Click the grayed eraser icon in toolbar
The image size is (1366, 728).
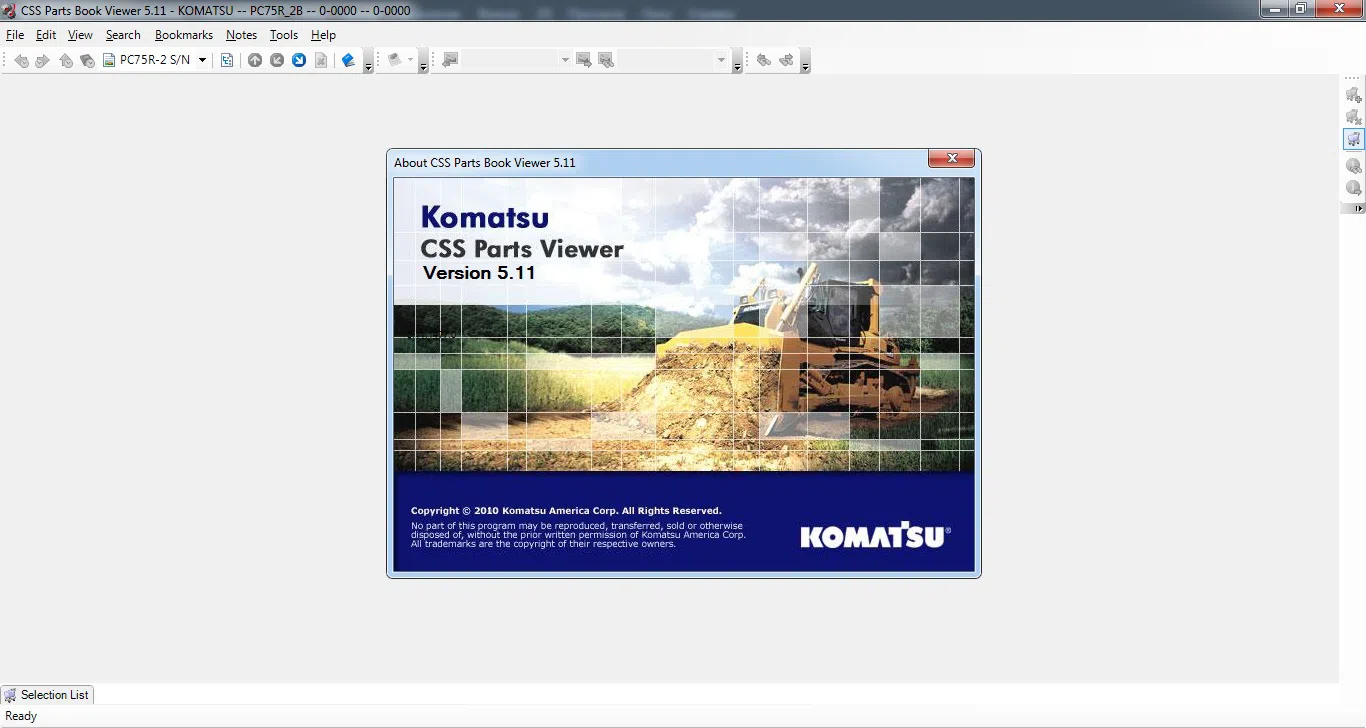pyautogui.click(x=395, y=60)
